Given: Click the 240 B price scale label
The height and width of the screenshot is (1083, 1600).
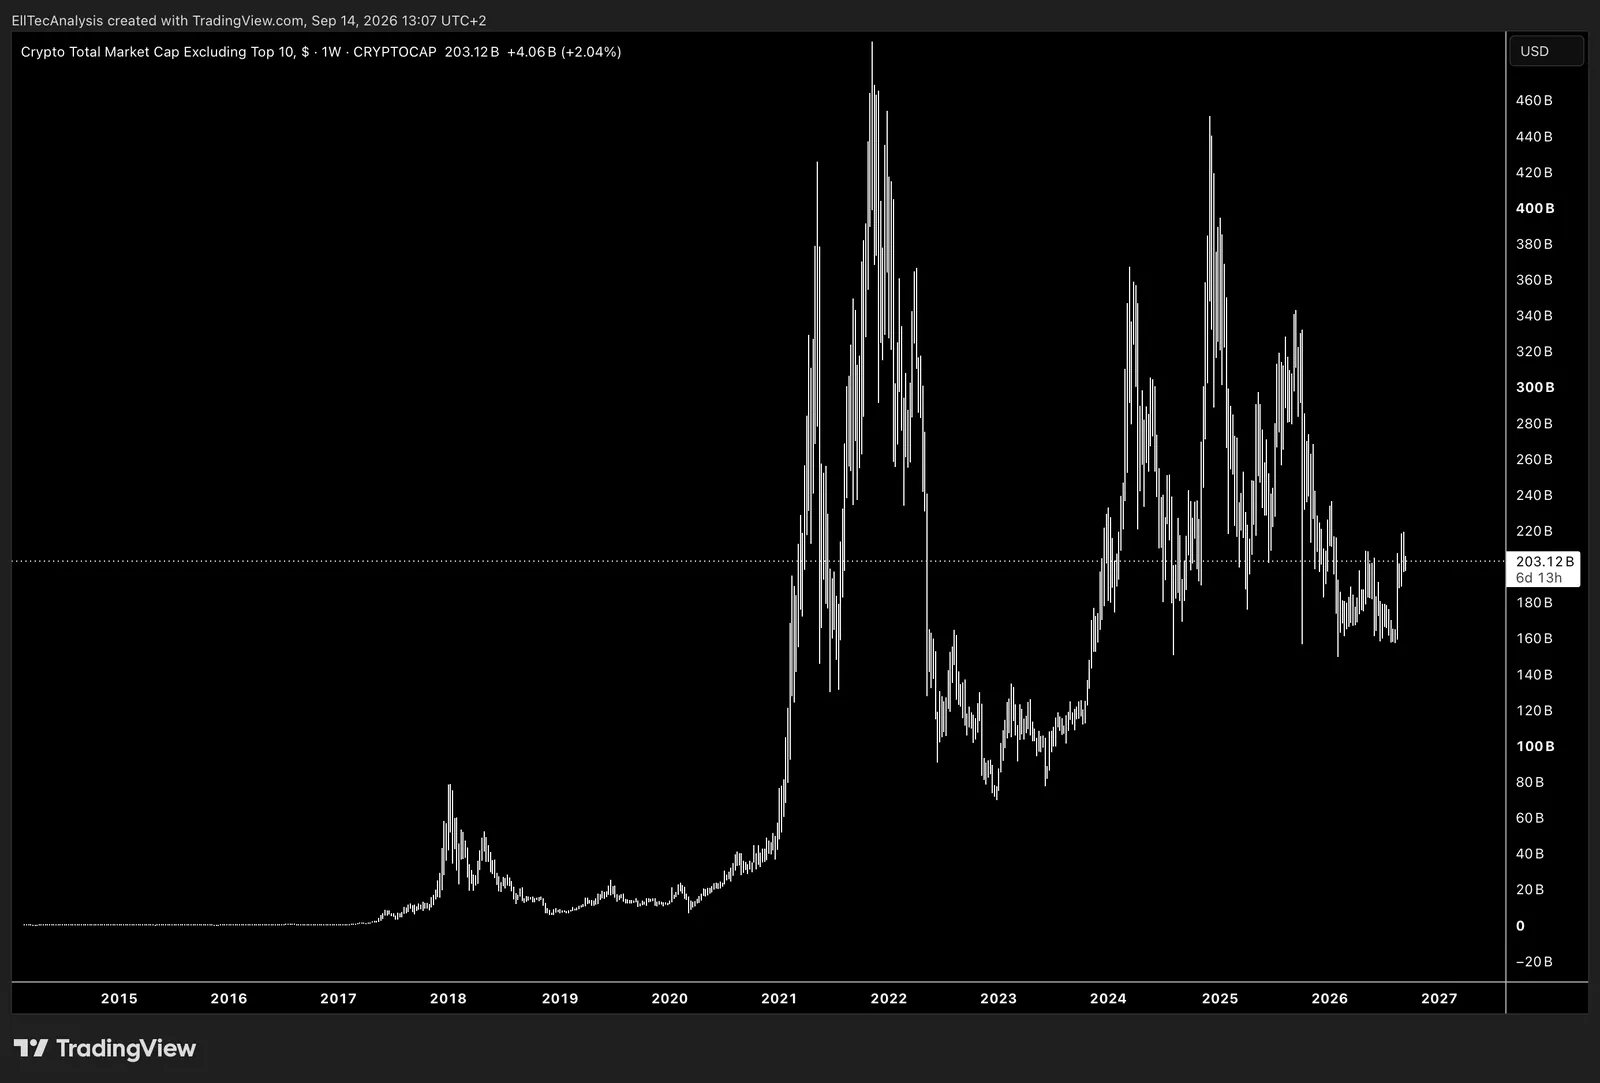Looking at the screenshot, I should 1534,495.
